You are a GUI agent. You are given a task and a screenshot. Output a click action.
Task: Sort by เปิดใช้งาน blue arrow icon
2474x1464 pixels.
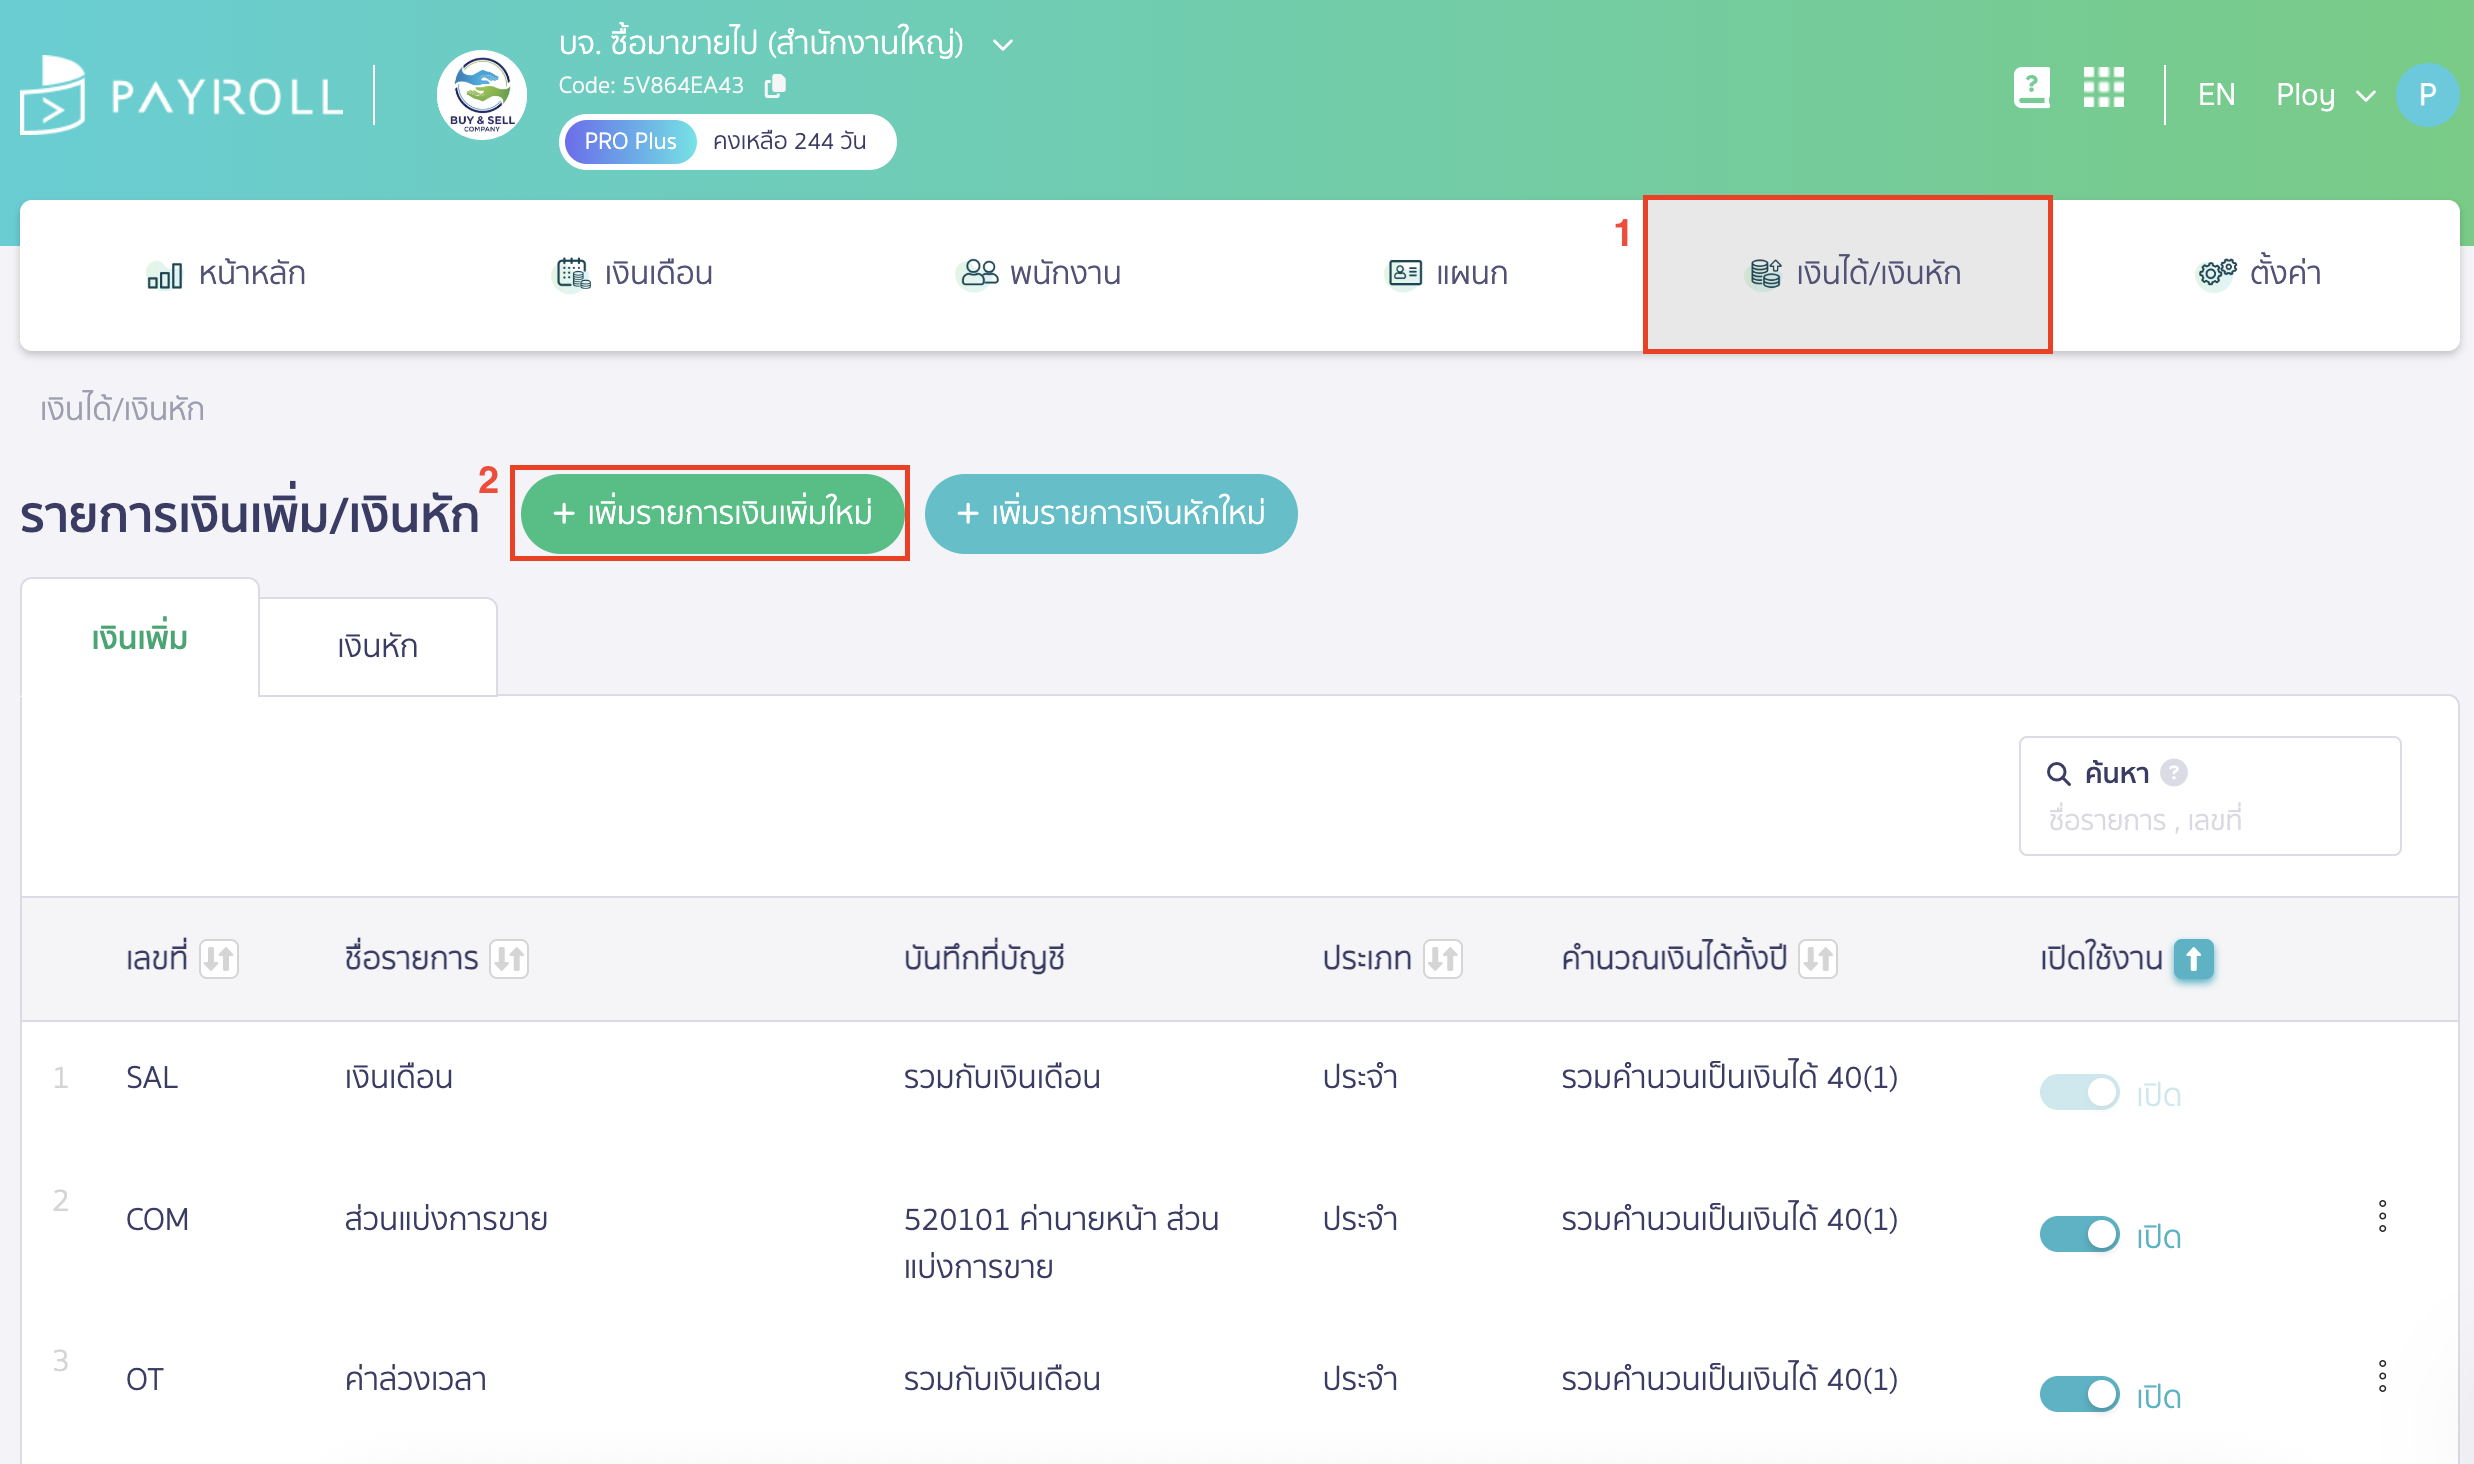(x=2193, y=959)
